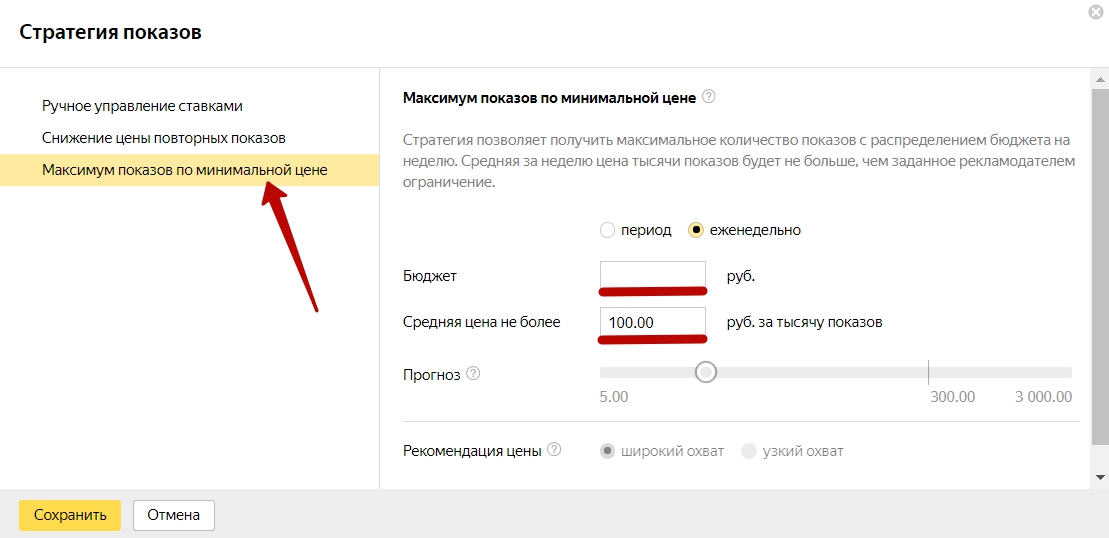Viewport: 1109px width, 538px height.
Task: Select the период radio button
Action: click(607, 230)
